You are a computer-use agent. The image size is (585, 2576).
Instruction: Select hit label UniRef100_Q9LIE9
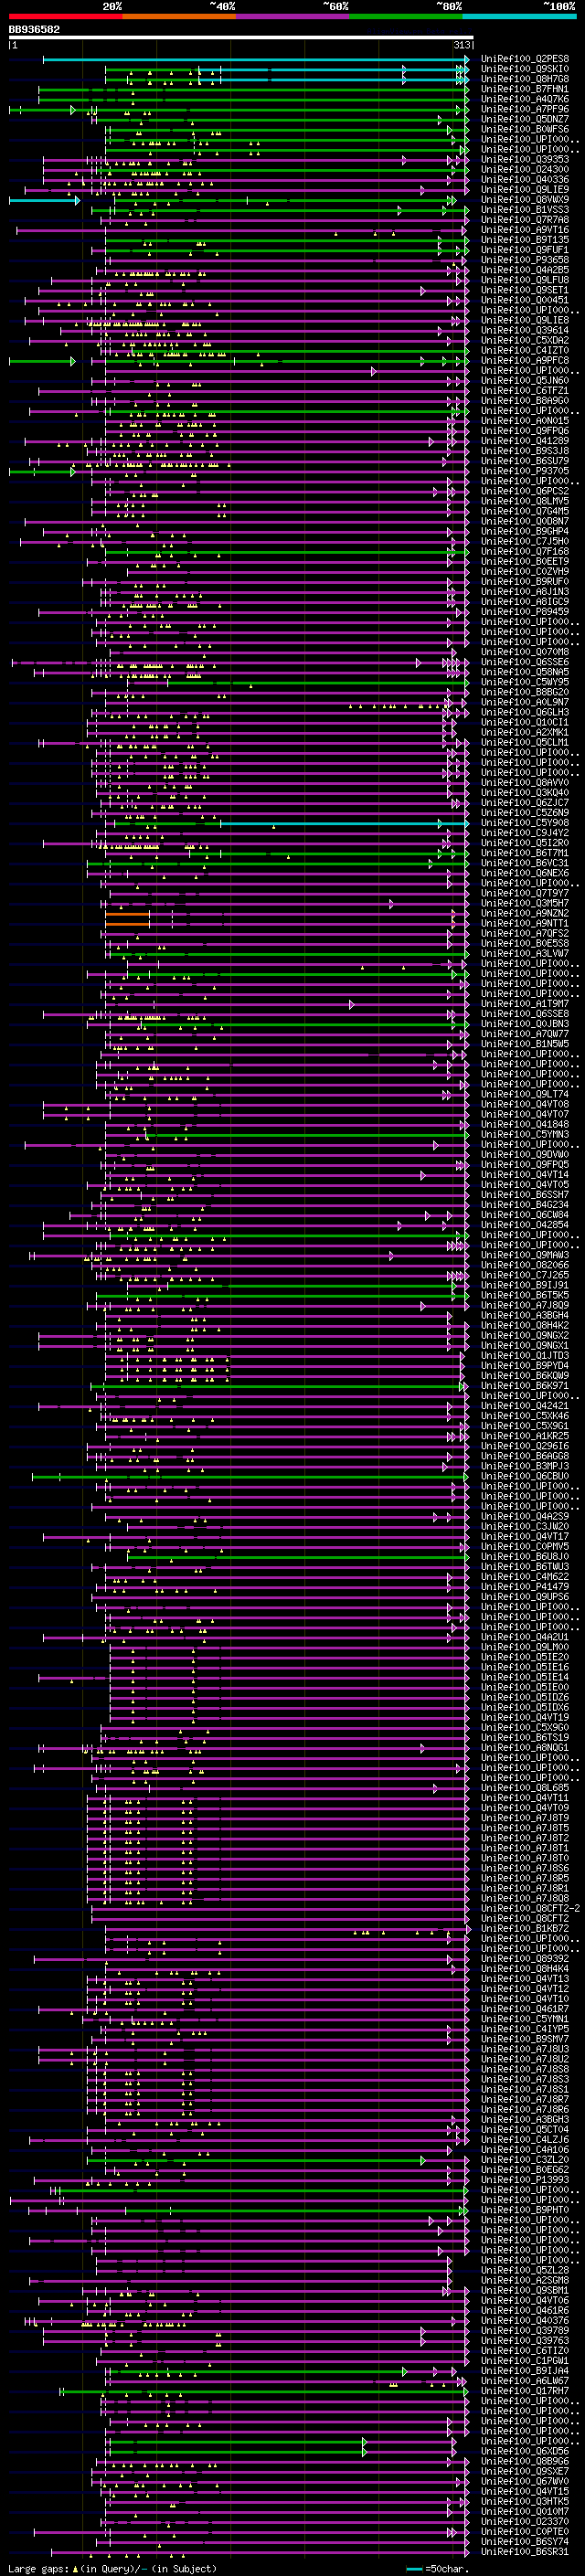coord(525,189)
